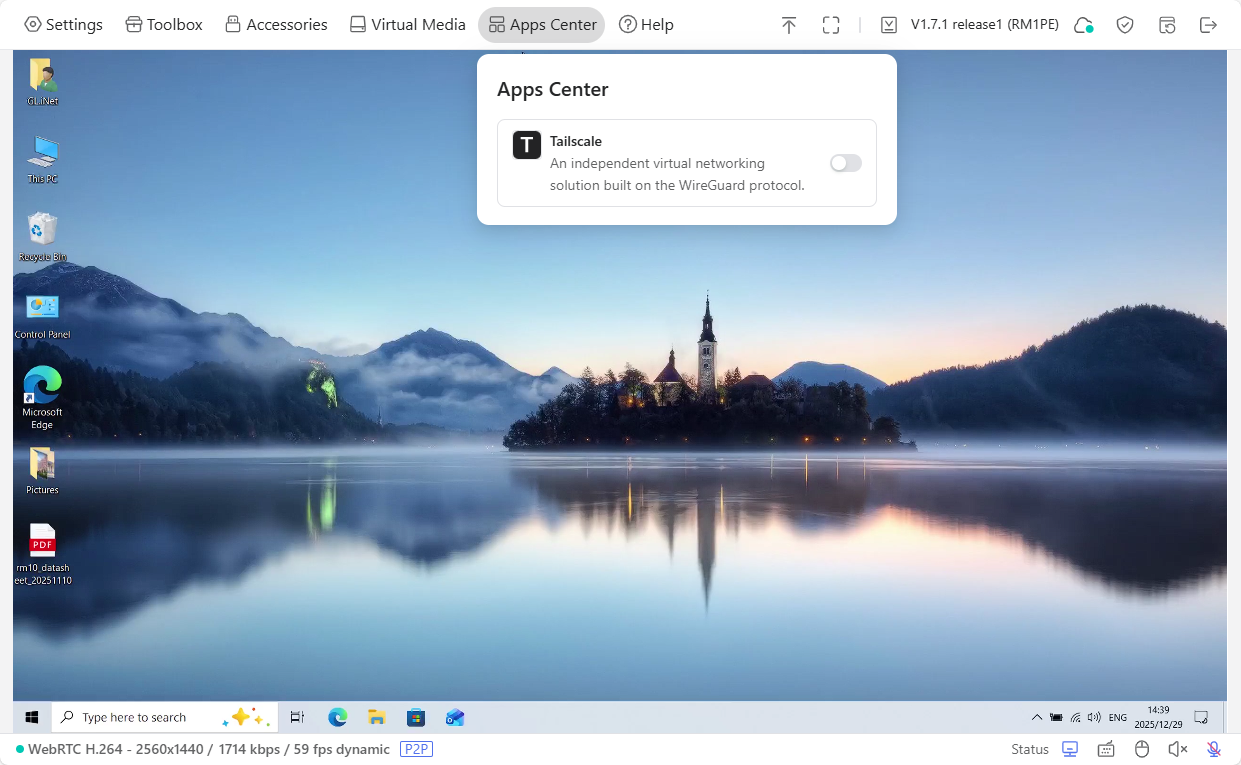Enter fullscreen with the fullscreen icon

click(x=831, y=25)
